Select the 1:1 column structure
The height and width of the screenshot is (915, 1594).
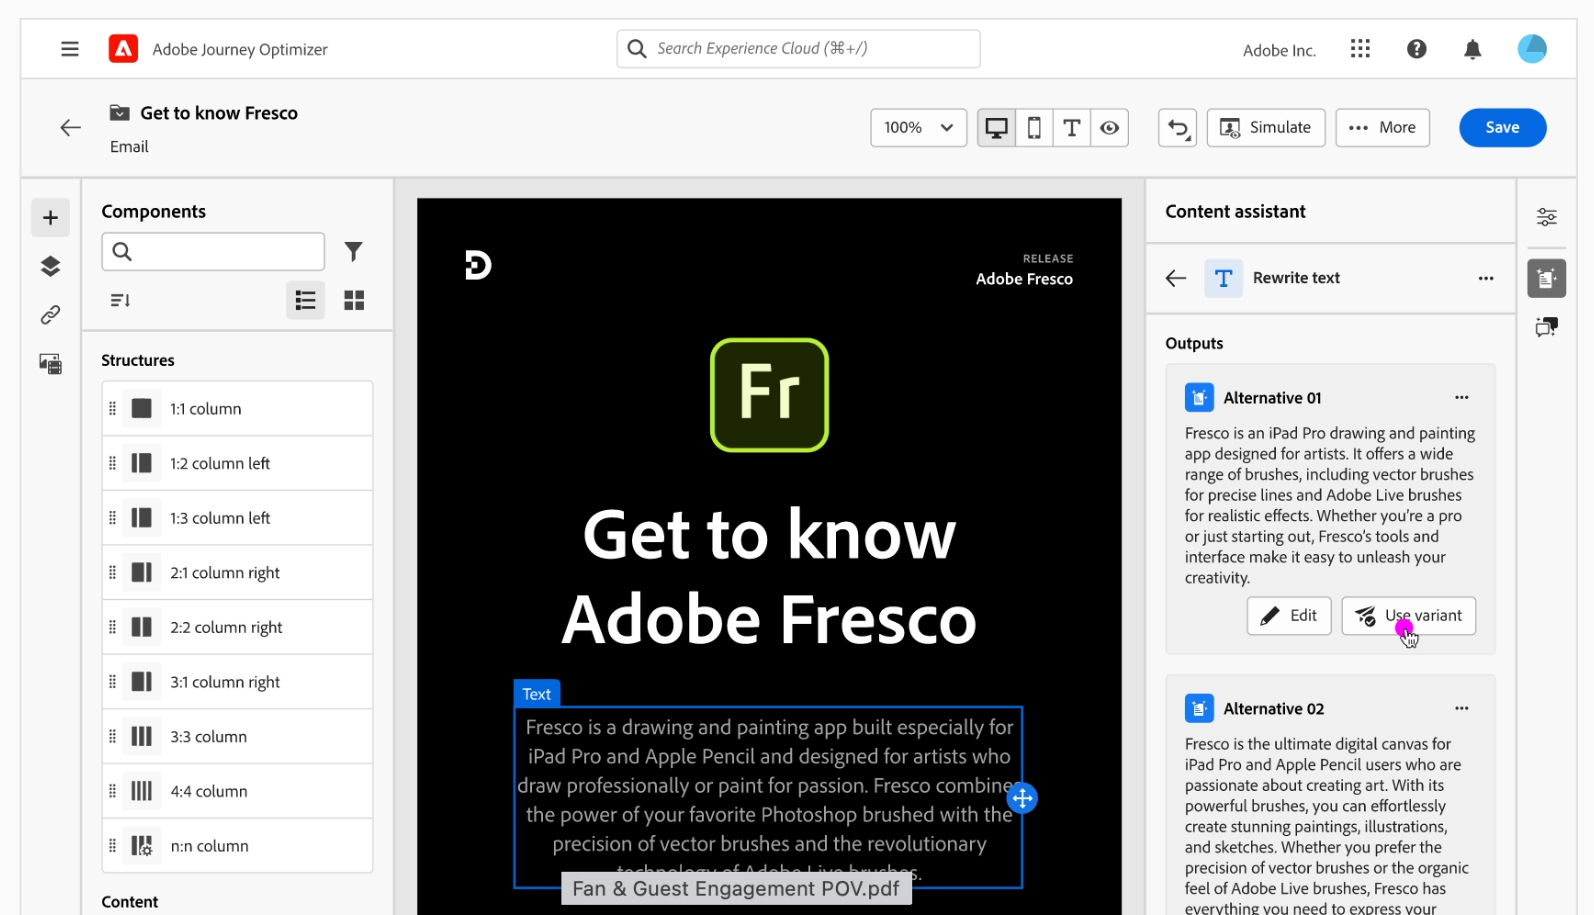pos(237,408)
